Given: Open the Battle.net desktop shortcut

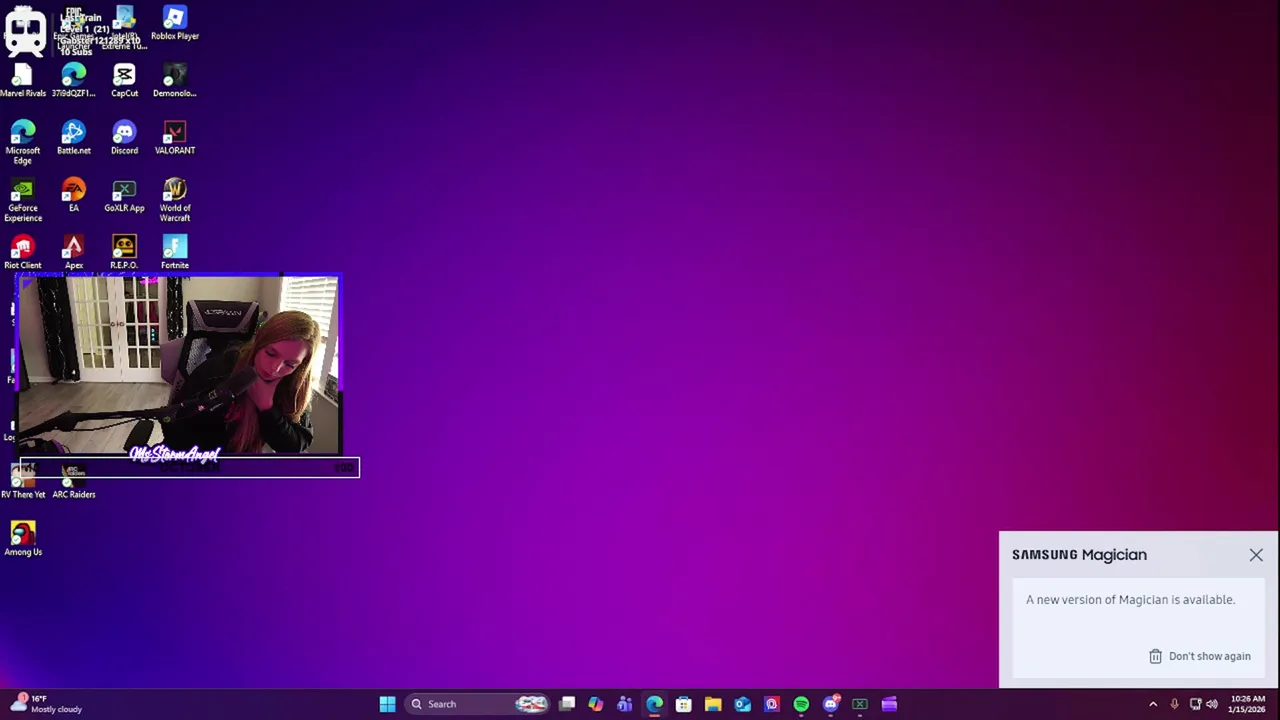Looking at the screenshot, I should (x=74, y=138).
